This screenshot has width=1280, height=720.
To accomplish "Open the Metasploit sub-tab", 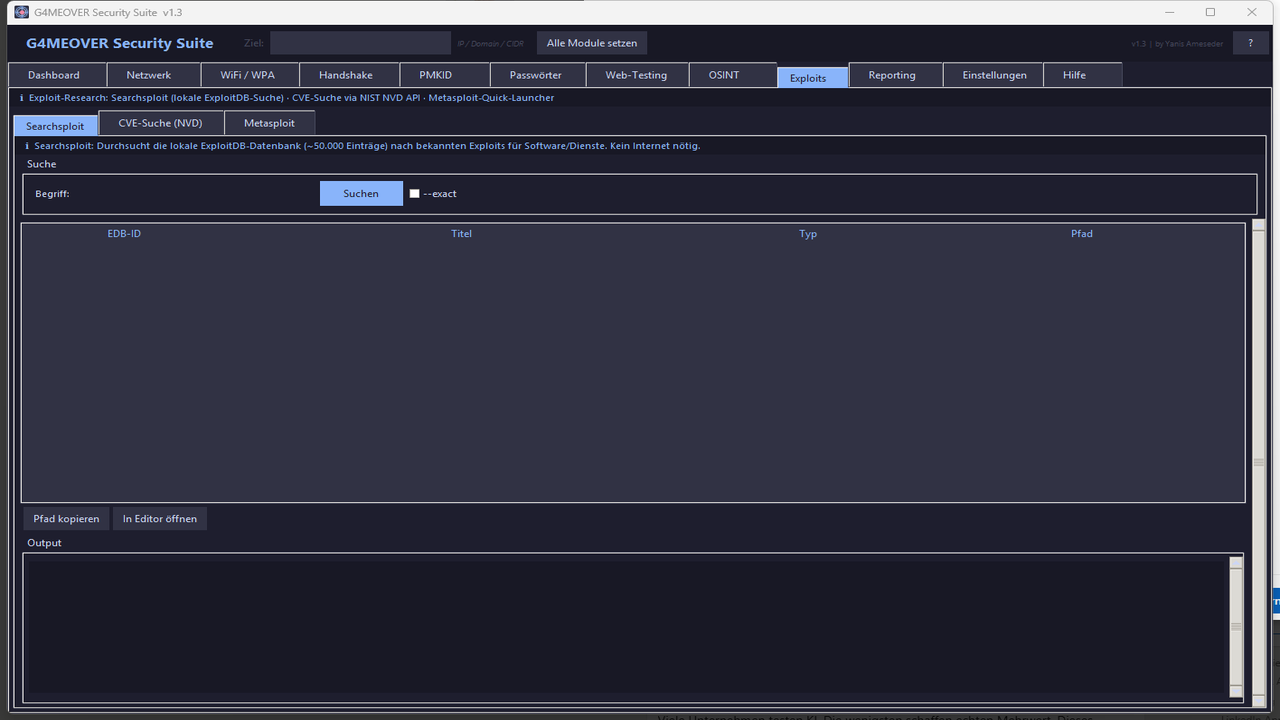I will coord(270,123).
